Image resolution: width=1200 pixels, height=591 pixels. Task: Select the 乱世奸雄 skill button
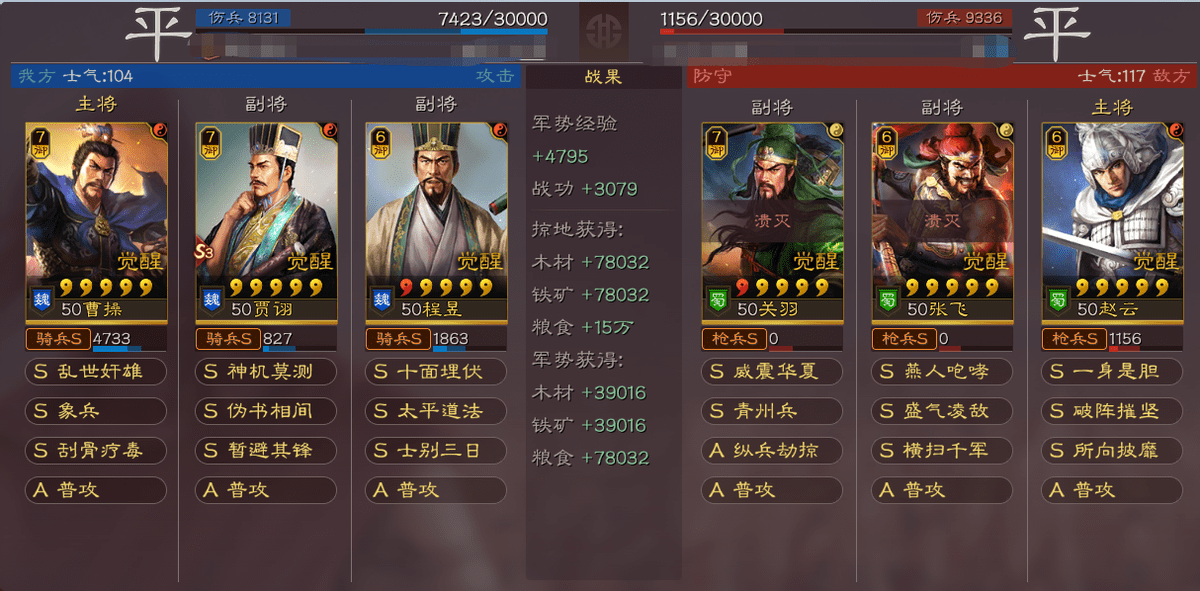[x=96, y=372]
